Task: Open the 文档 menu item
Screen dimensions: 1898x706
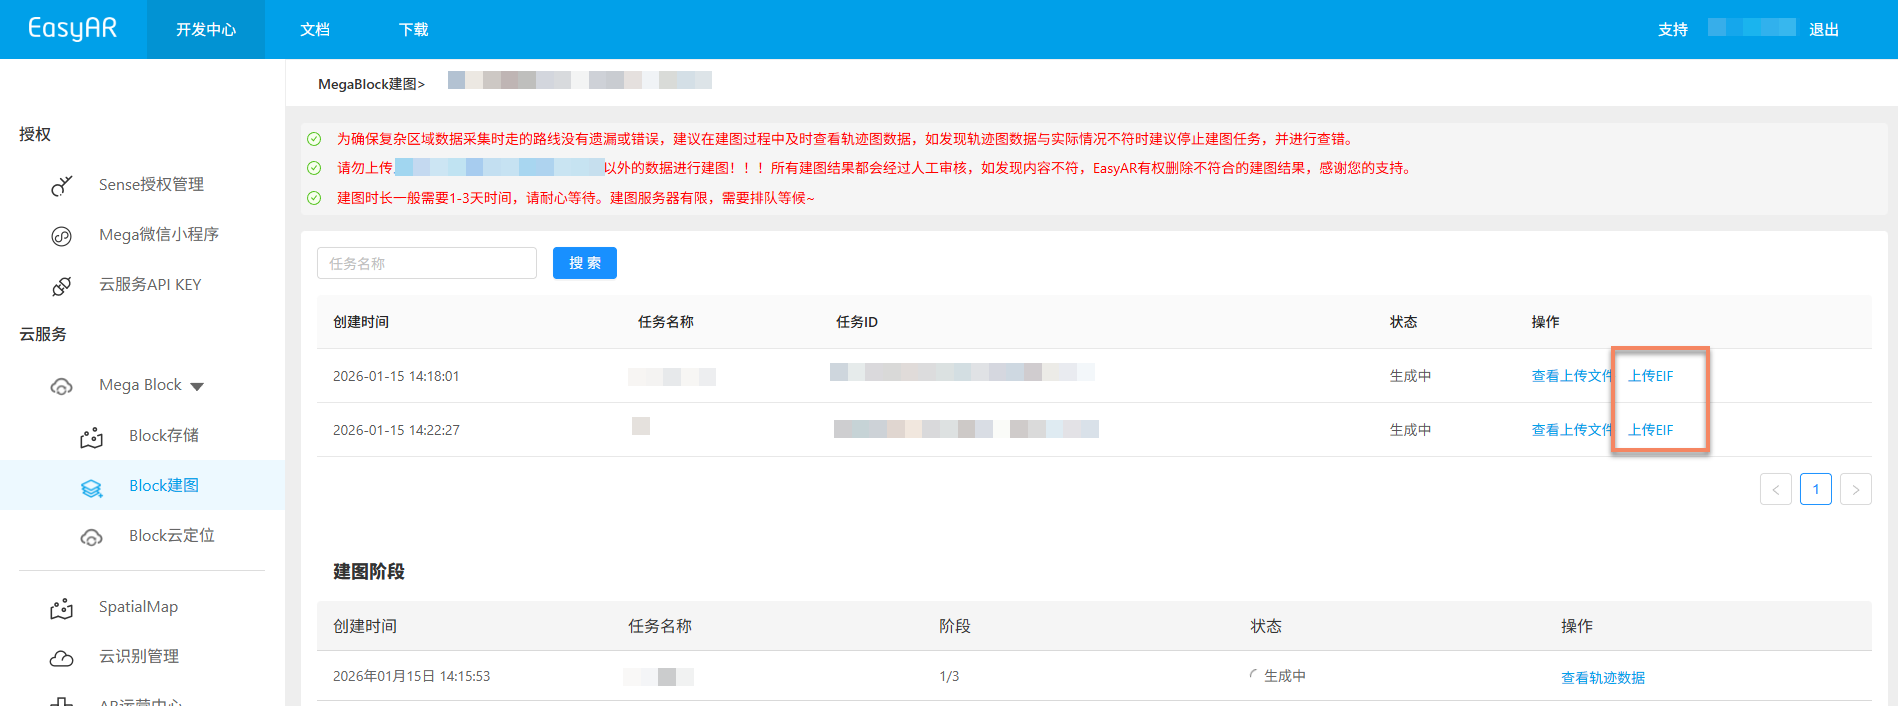Action: [315, 30]
